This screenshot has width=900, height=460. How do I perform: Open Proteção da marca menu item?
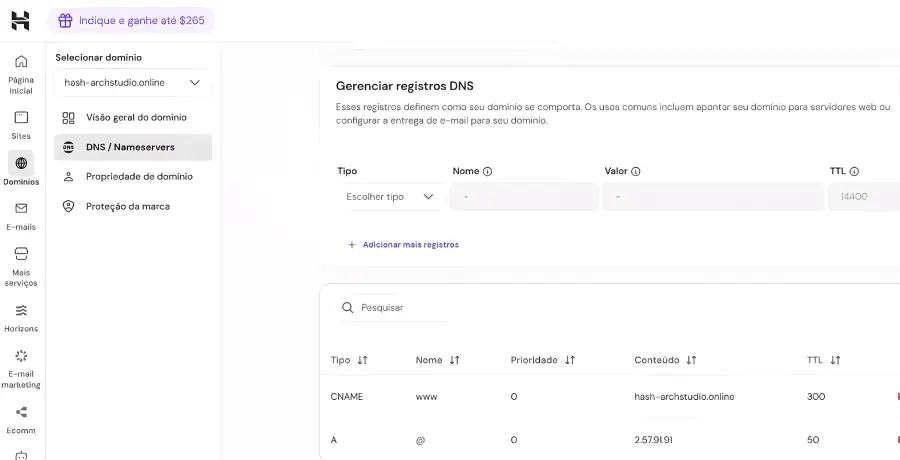(x=133, y=206)
